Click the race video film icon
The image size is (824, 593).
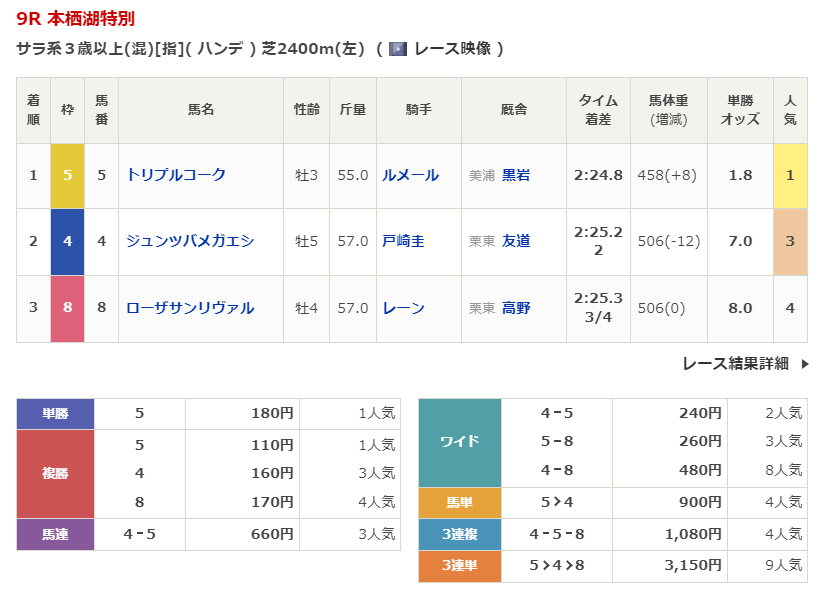397,48
